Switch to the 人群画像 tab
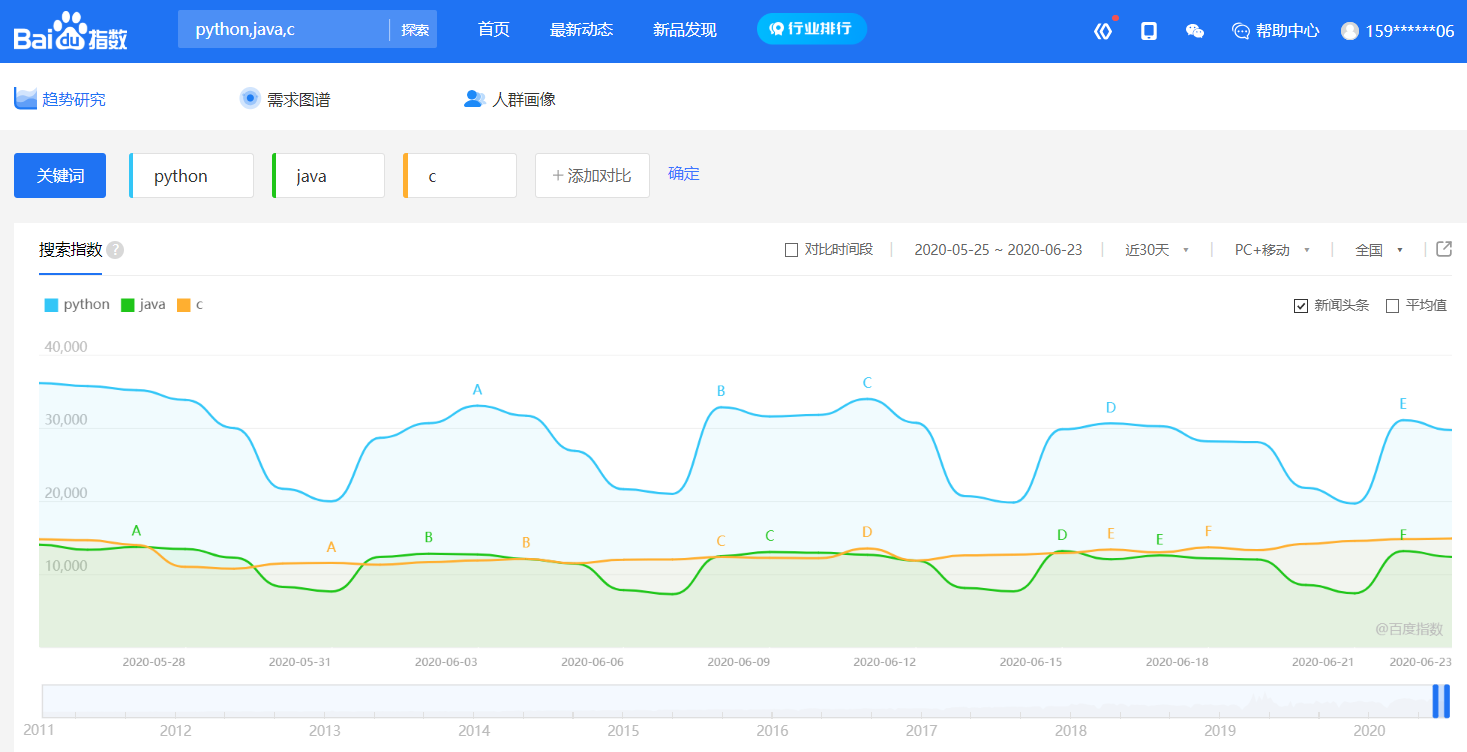 tap(509, 99)
